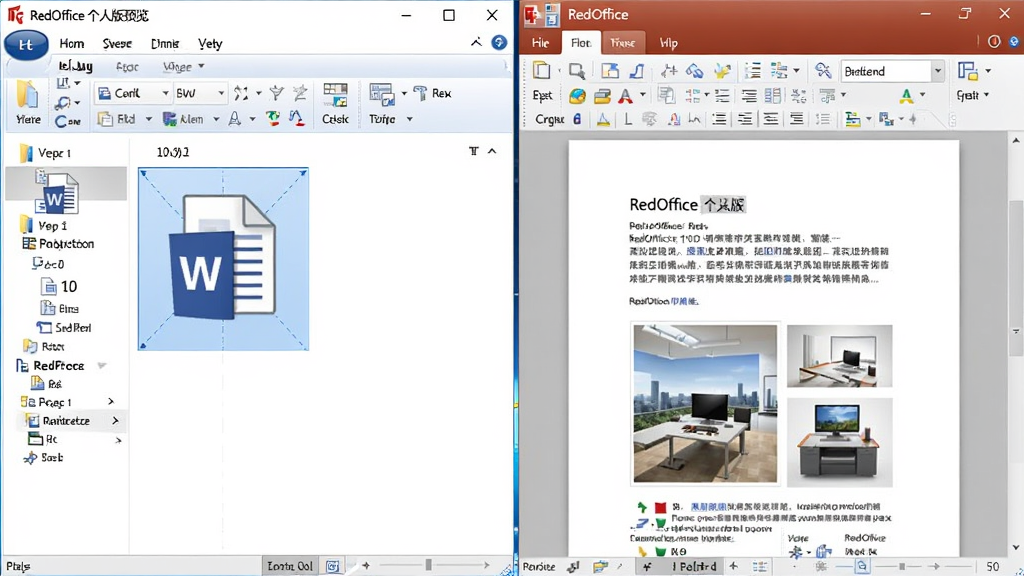The height and width of the screenshot is (576, 1024).
Task: Collapse the RedFtoce tree section
Action: (102, 366)
